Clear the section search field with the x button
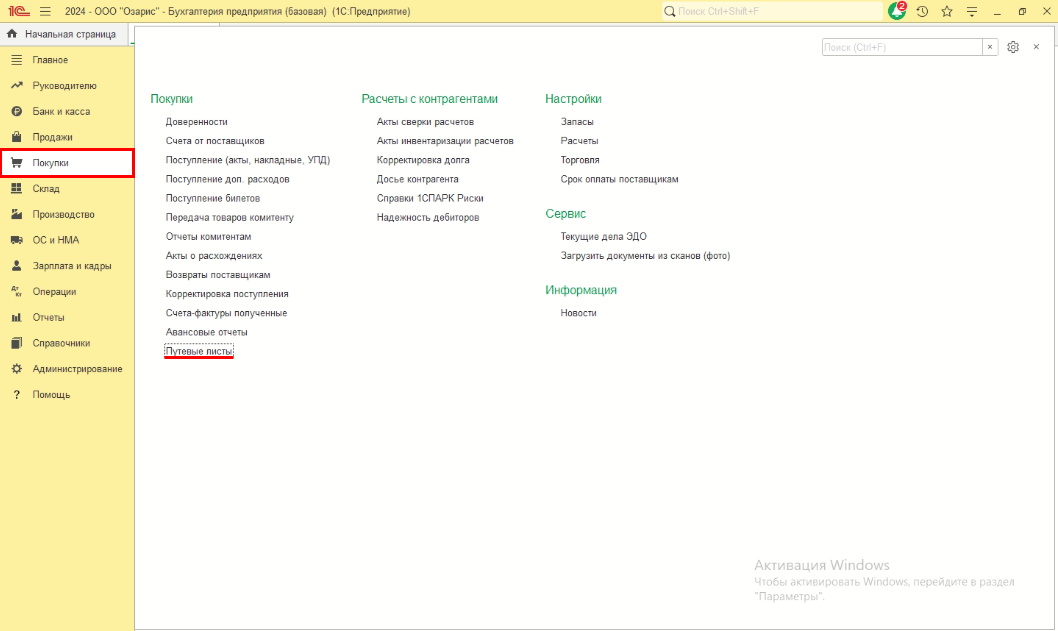This screenshot has height=631, width=1058. click(990, 47)
